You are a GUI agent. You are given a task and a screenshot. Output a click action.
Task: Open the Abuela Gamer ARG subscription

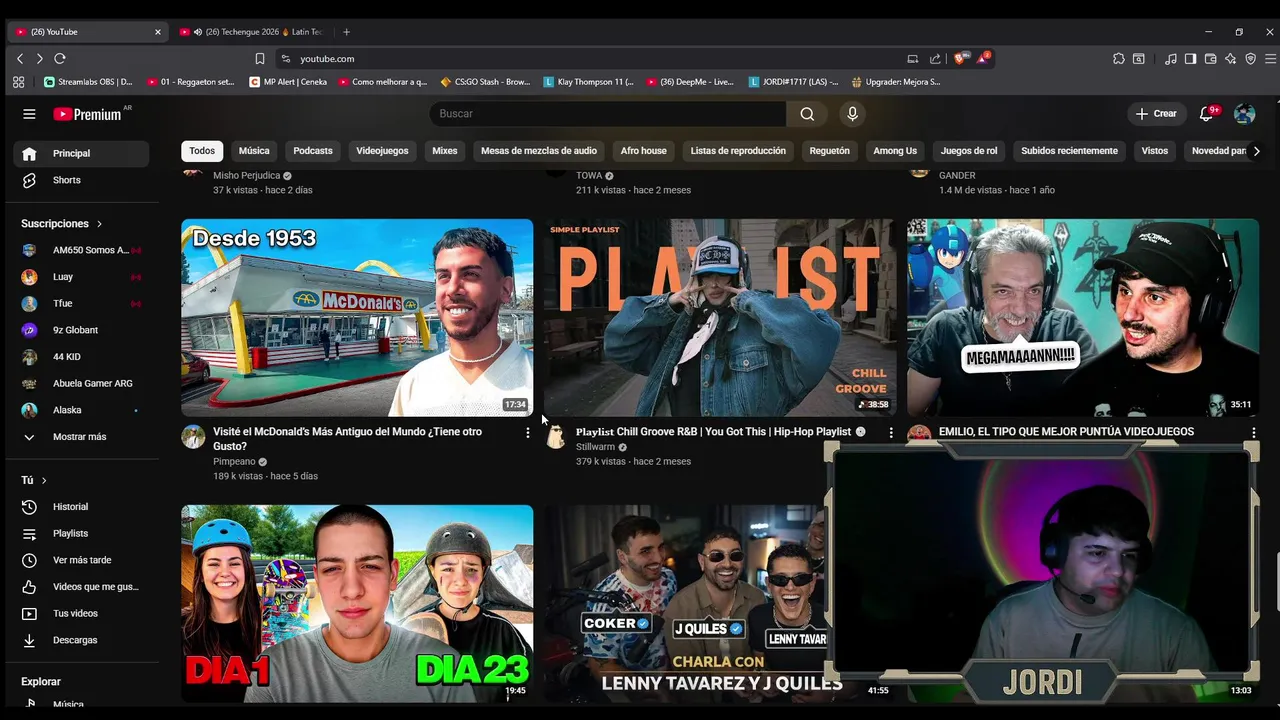click(80, 383)
